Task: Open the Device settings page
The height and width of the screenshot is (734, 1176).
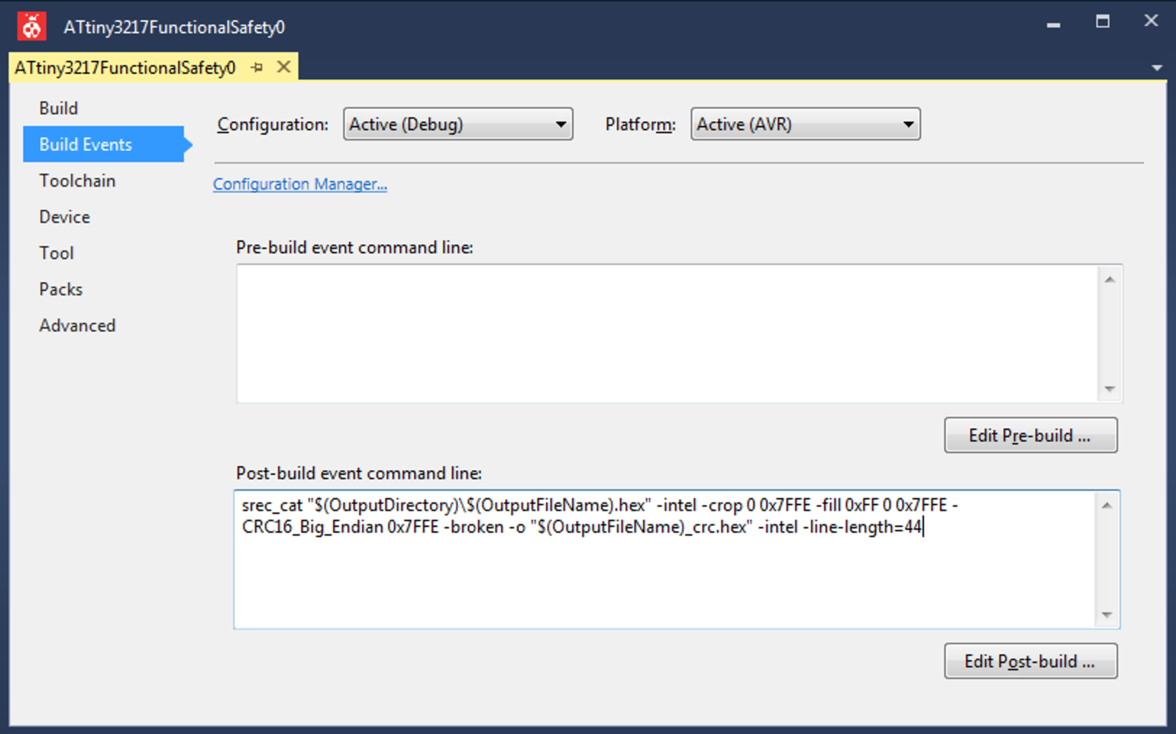Action: tap(64, 217)
